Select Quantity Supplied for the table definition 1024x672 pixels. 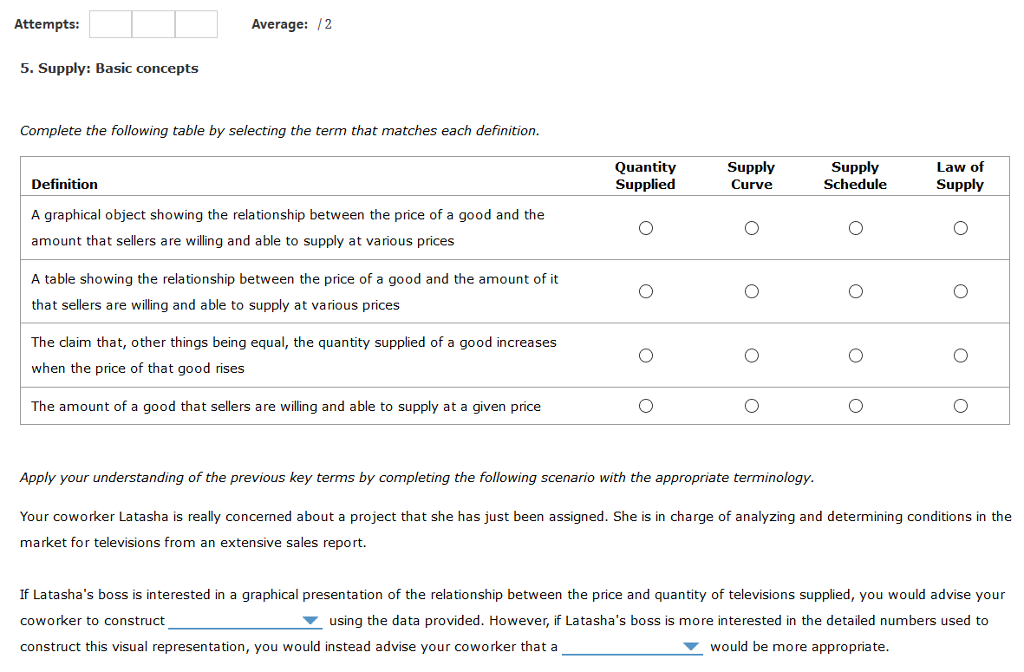645,291
